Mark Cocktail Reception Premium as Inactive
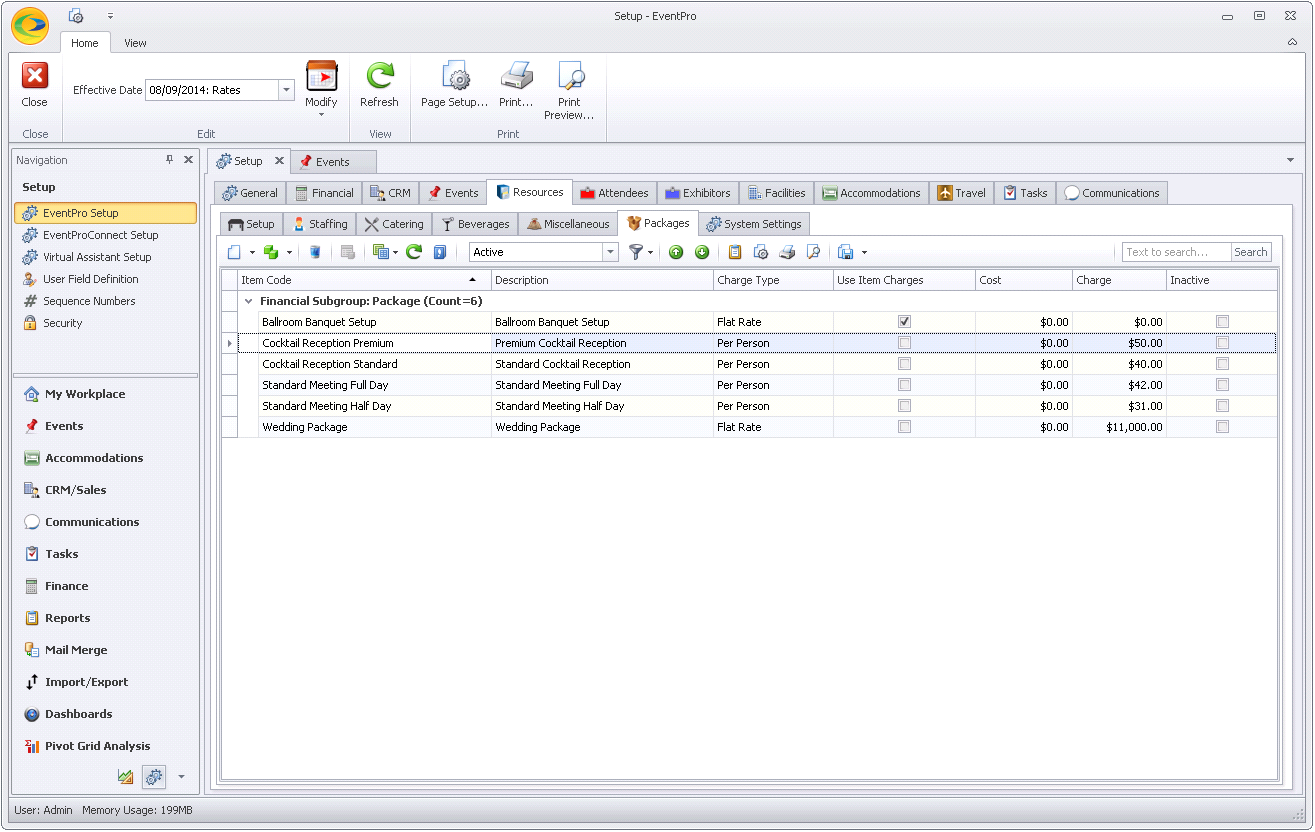Image resolution: width=1315 pixels, height=832 pixels. [x=1222, y=343]
